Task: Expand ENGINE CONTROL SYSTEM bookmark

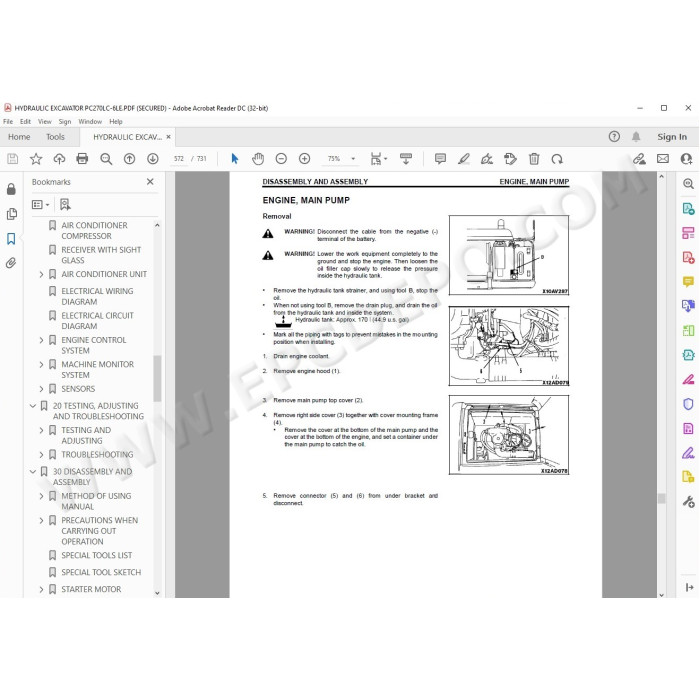Action: [41, 340]
